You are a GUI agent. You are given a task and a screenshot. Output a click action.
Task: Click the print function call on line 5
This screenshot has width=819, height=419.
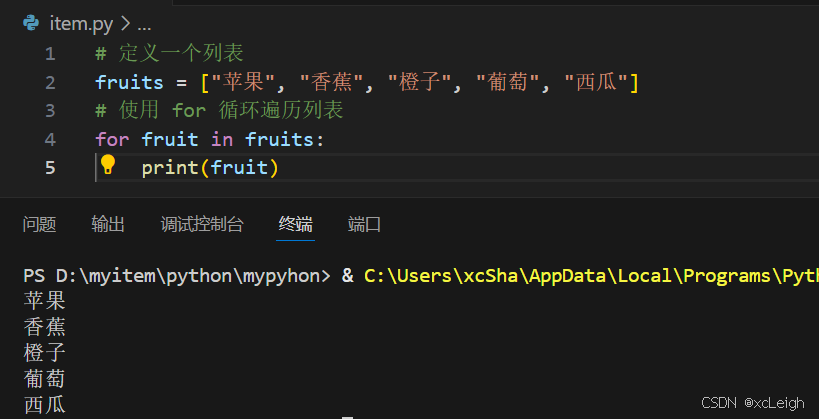[210, 168]
